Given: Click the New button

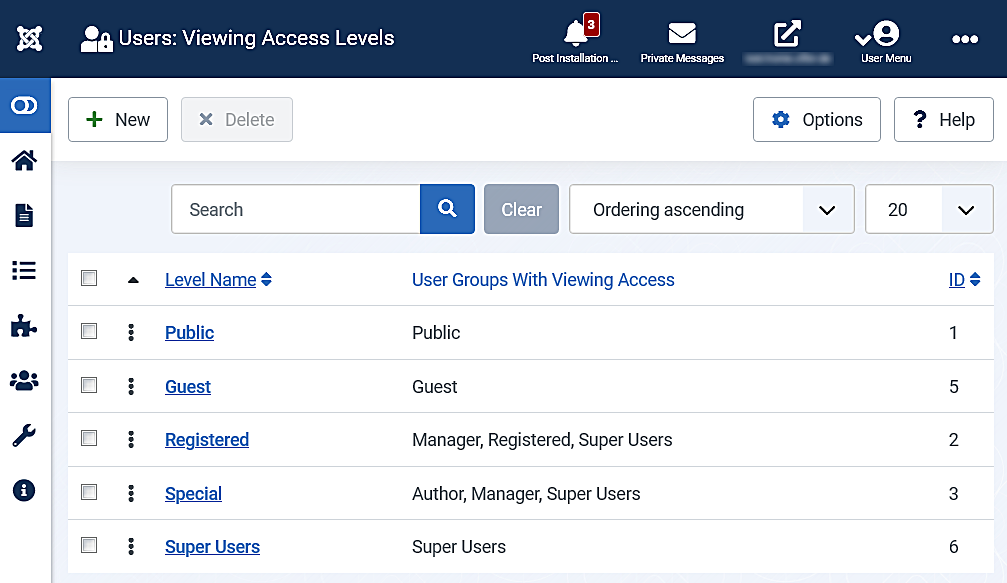Looking at the screenshot, I should pos(118,120).
